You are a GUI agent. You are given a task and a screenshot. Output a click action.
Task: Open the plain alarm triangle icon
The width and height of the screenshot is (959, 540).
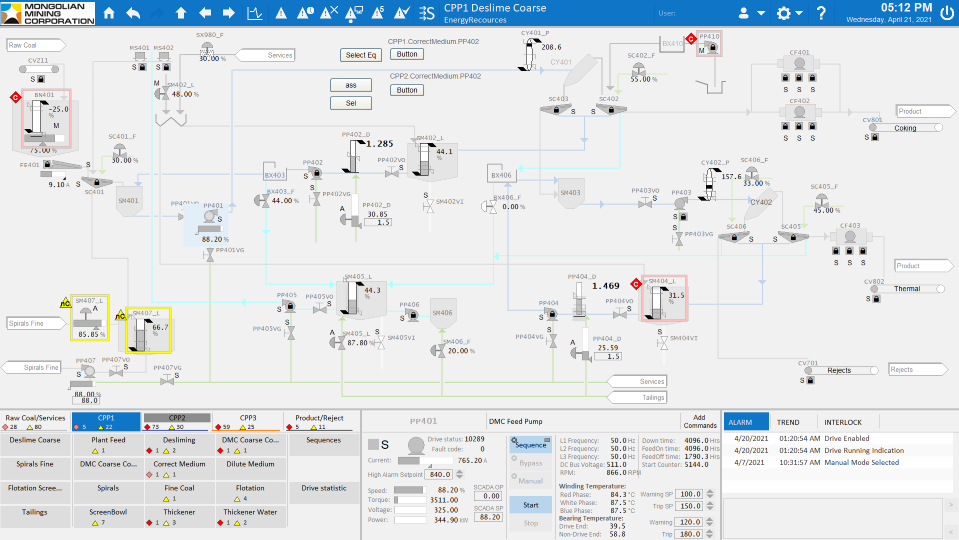tap(281, 13)
